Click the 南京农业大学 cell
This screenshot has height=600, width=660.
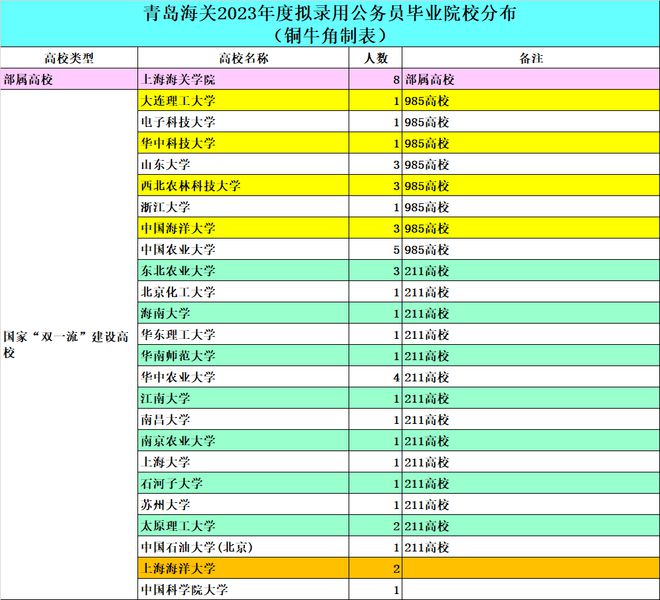[x=243, y=441]
